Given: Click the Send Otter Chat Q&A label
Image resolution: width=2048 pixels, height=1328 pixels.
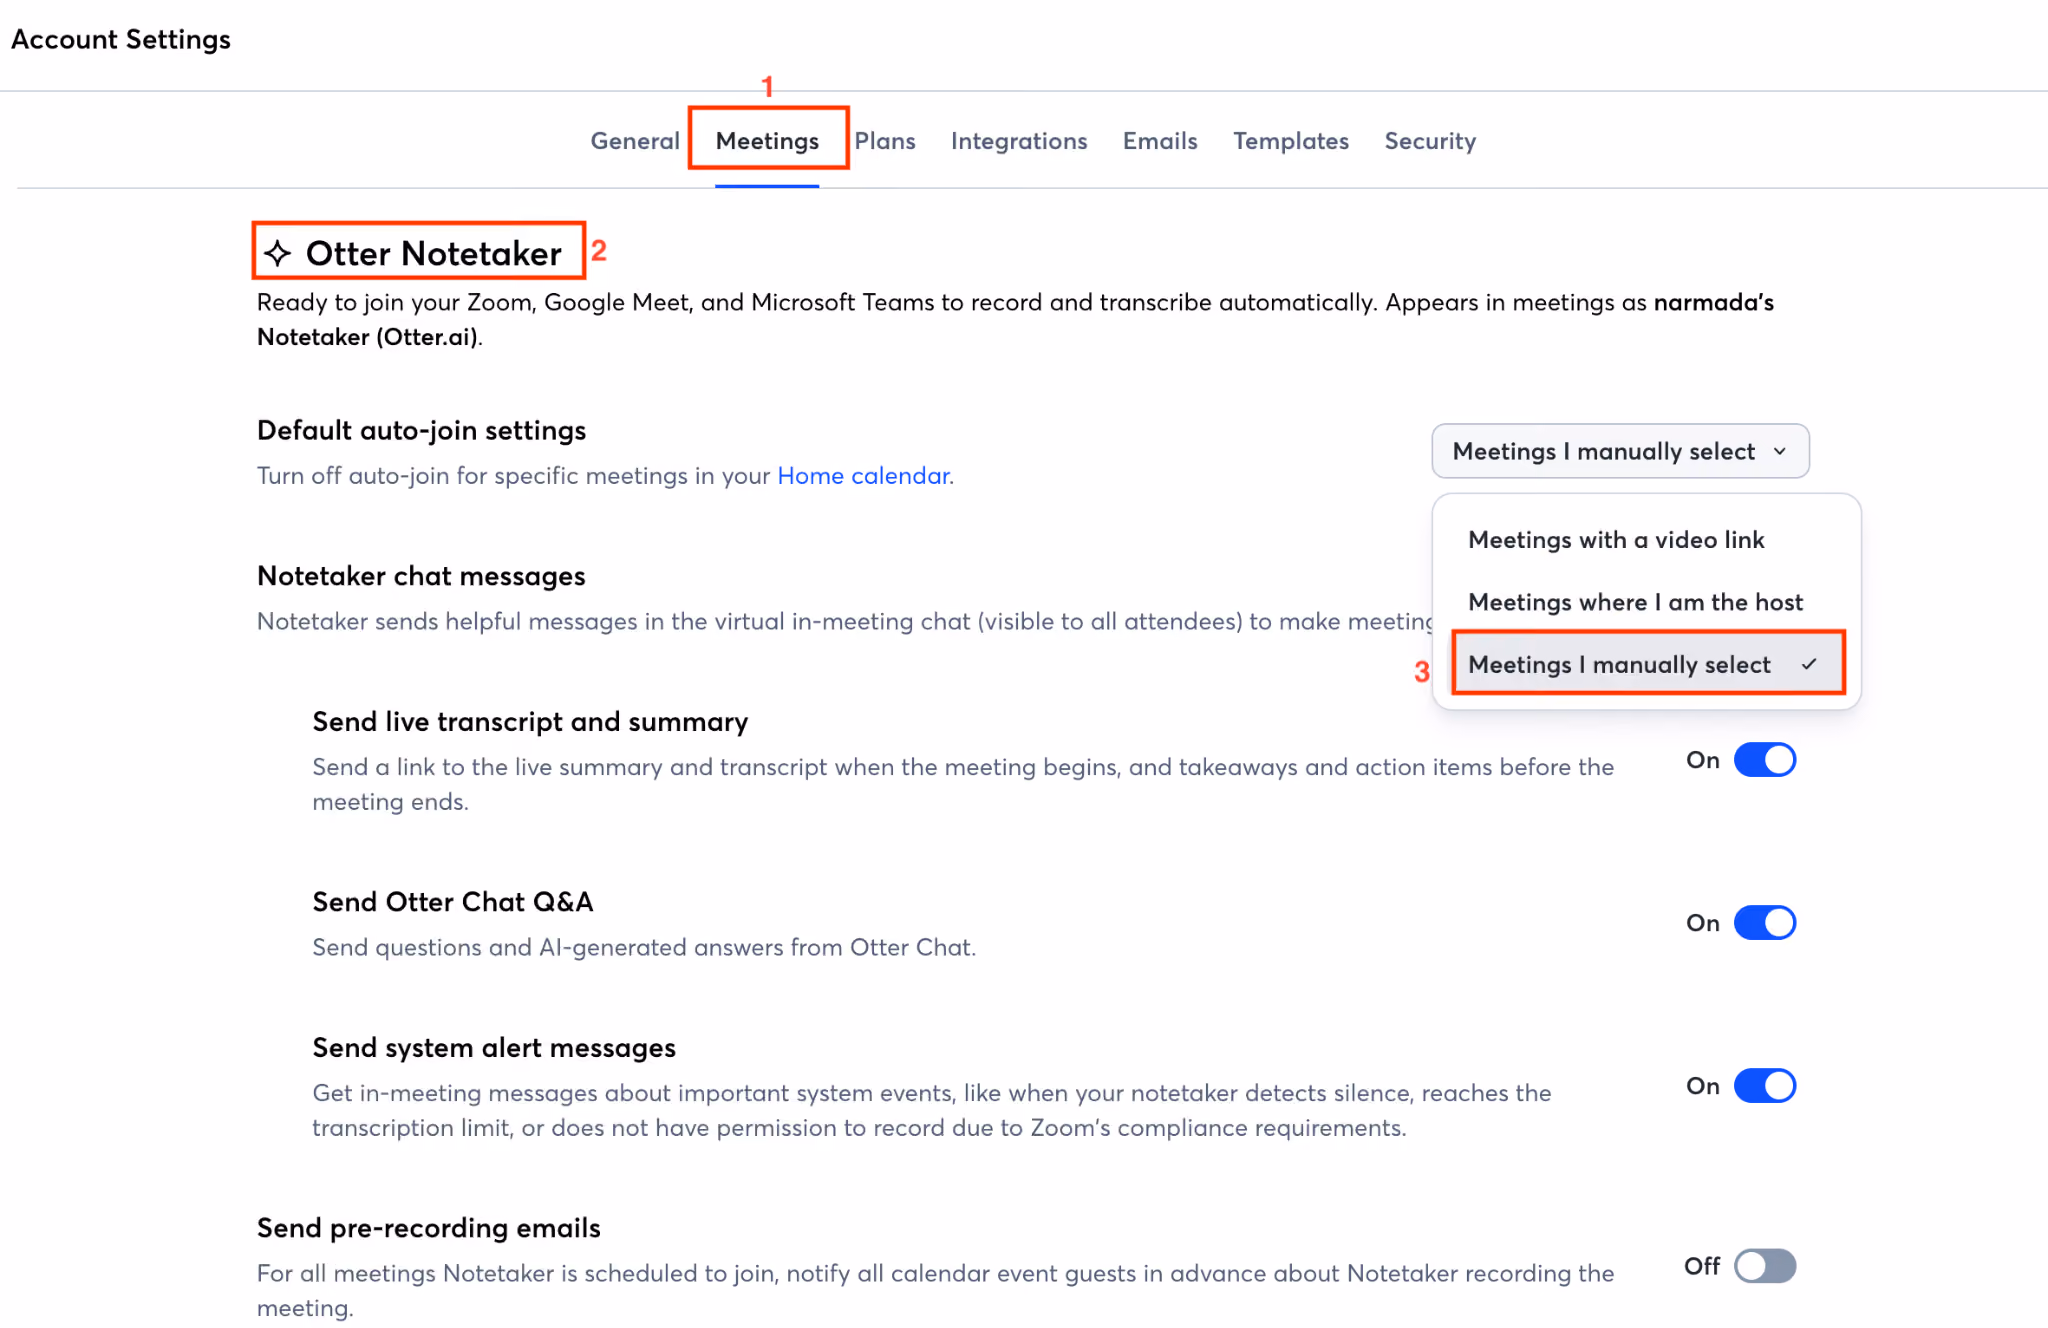Looking at the screenshot, I should click(x=453, y=902).
